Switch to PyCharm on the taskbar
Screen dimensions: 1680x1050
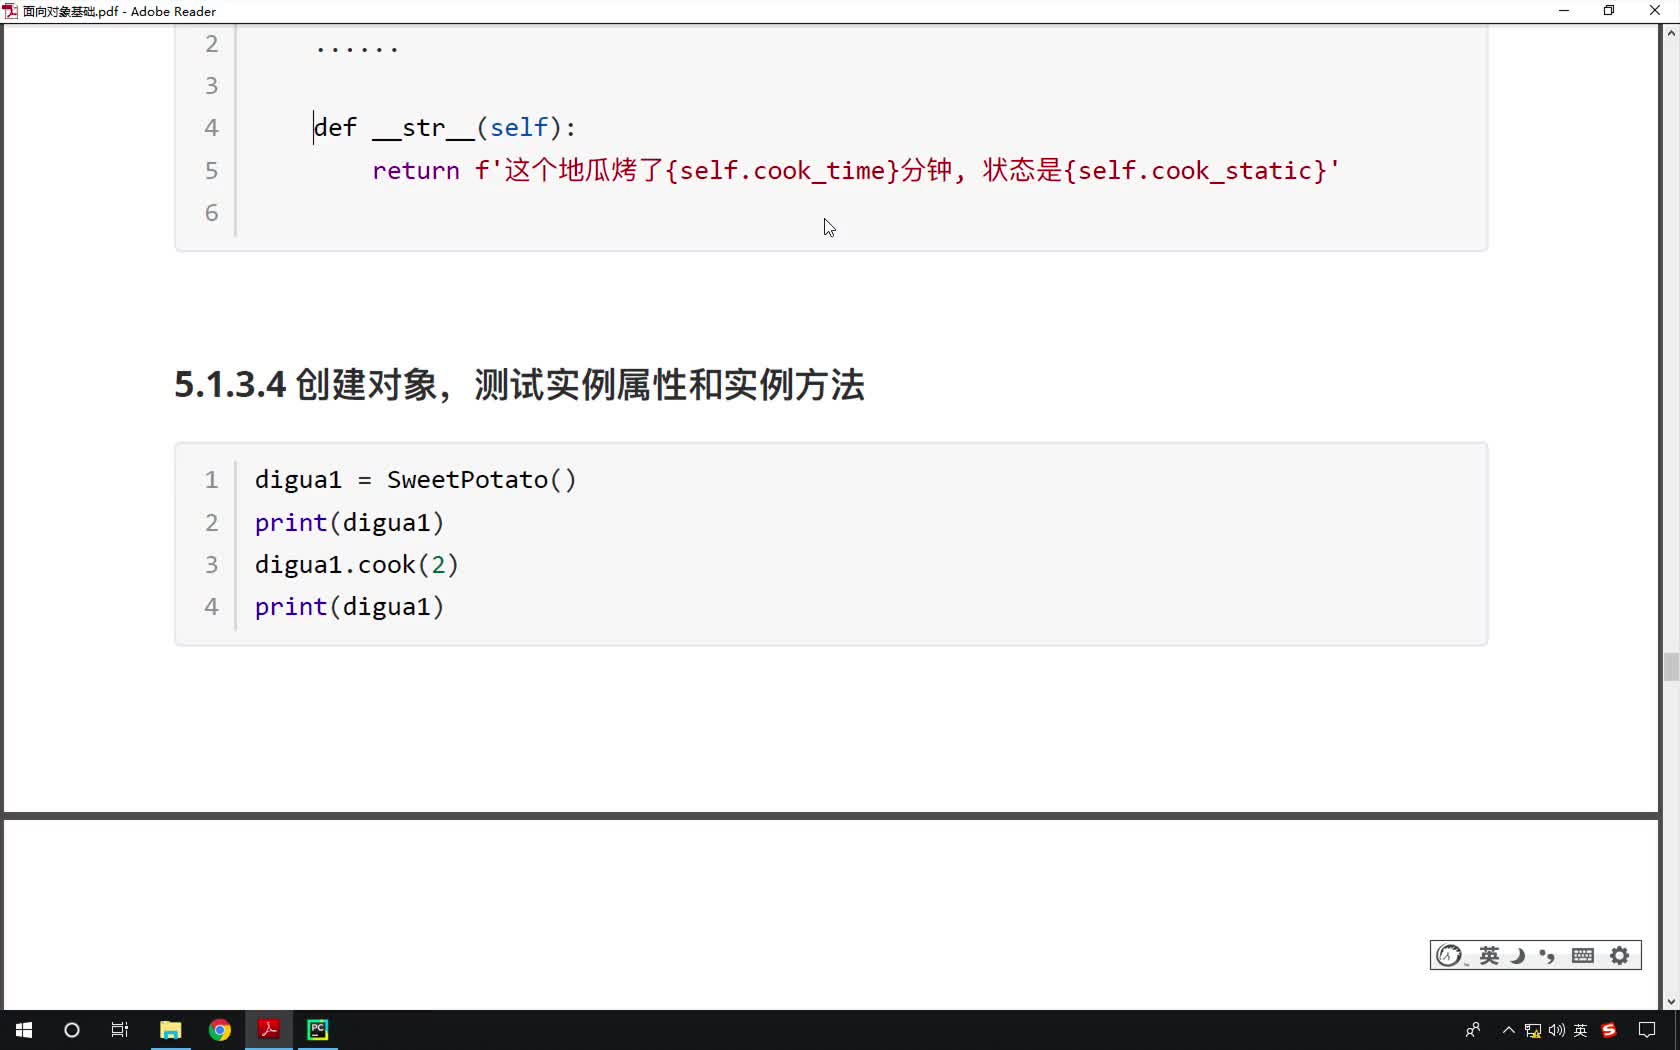click(318, 1030)
